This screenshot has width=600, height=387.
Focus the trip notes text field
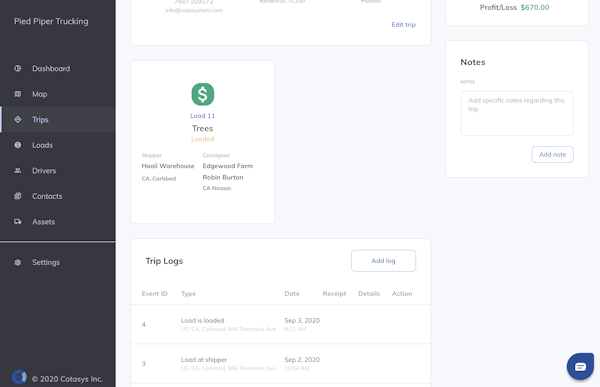pyautogui.click(x=517, y=113)
